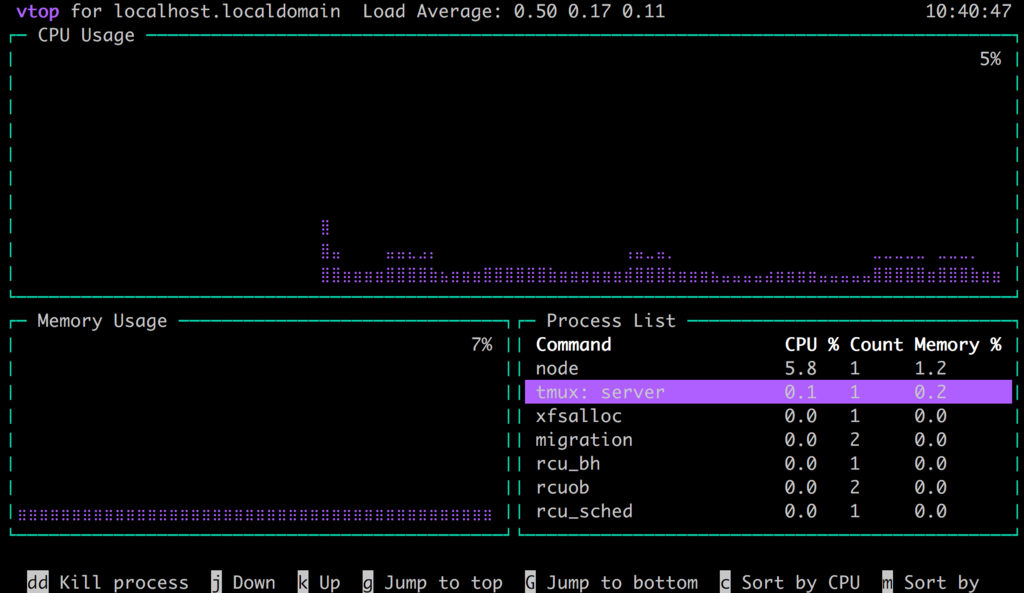
Task: Select the rcu_sched process row
Action: [x=768, y=511]
